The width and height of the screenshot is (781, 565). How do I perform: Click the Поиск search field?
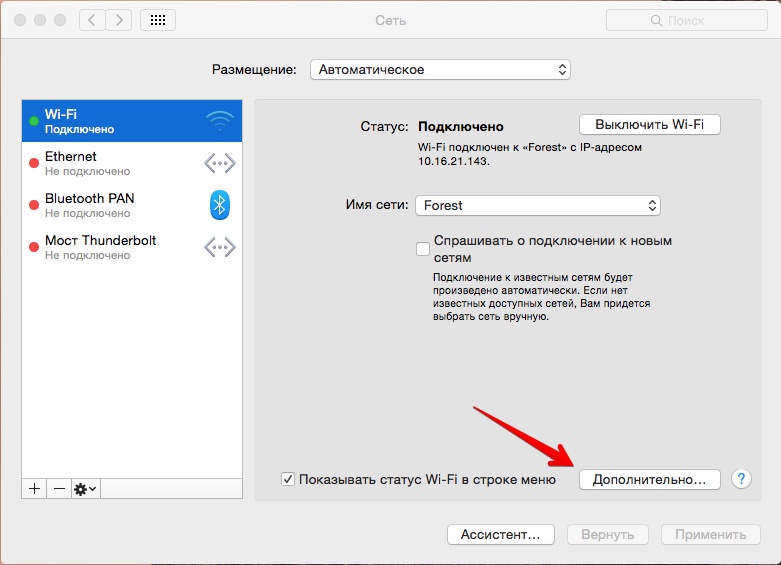pyautogui.click(x=683, y=20)
